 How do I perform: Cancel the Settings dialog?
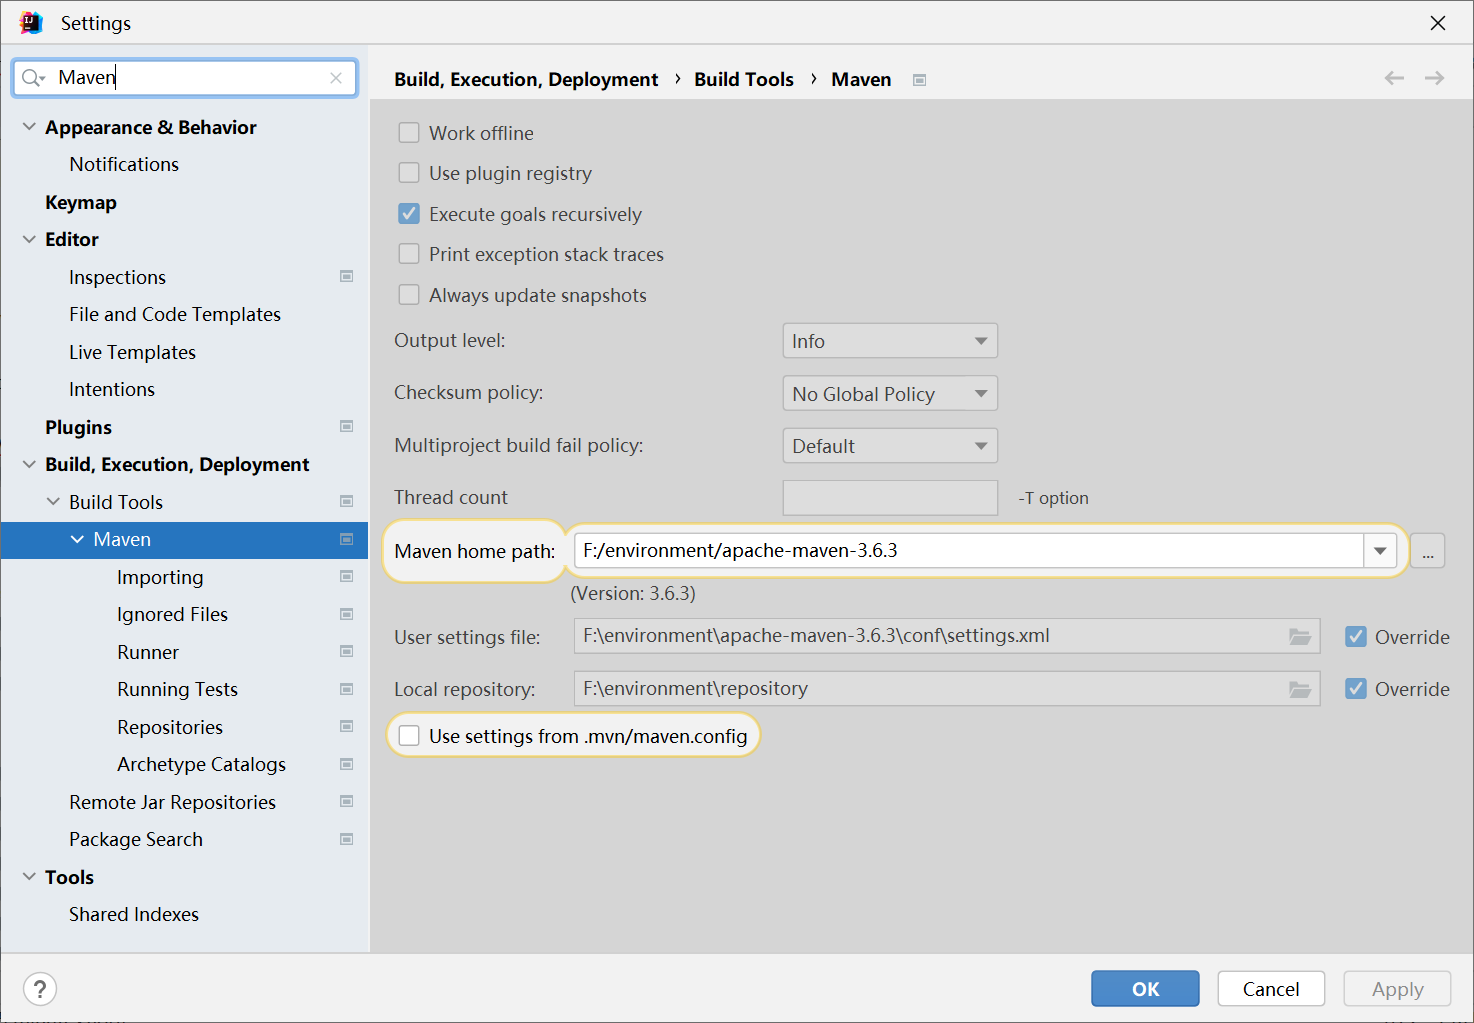coord(1271,989)
